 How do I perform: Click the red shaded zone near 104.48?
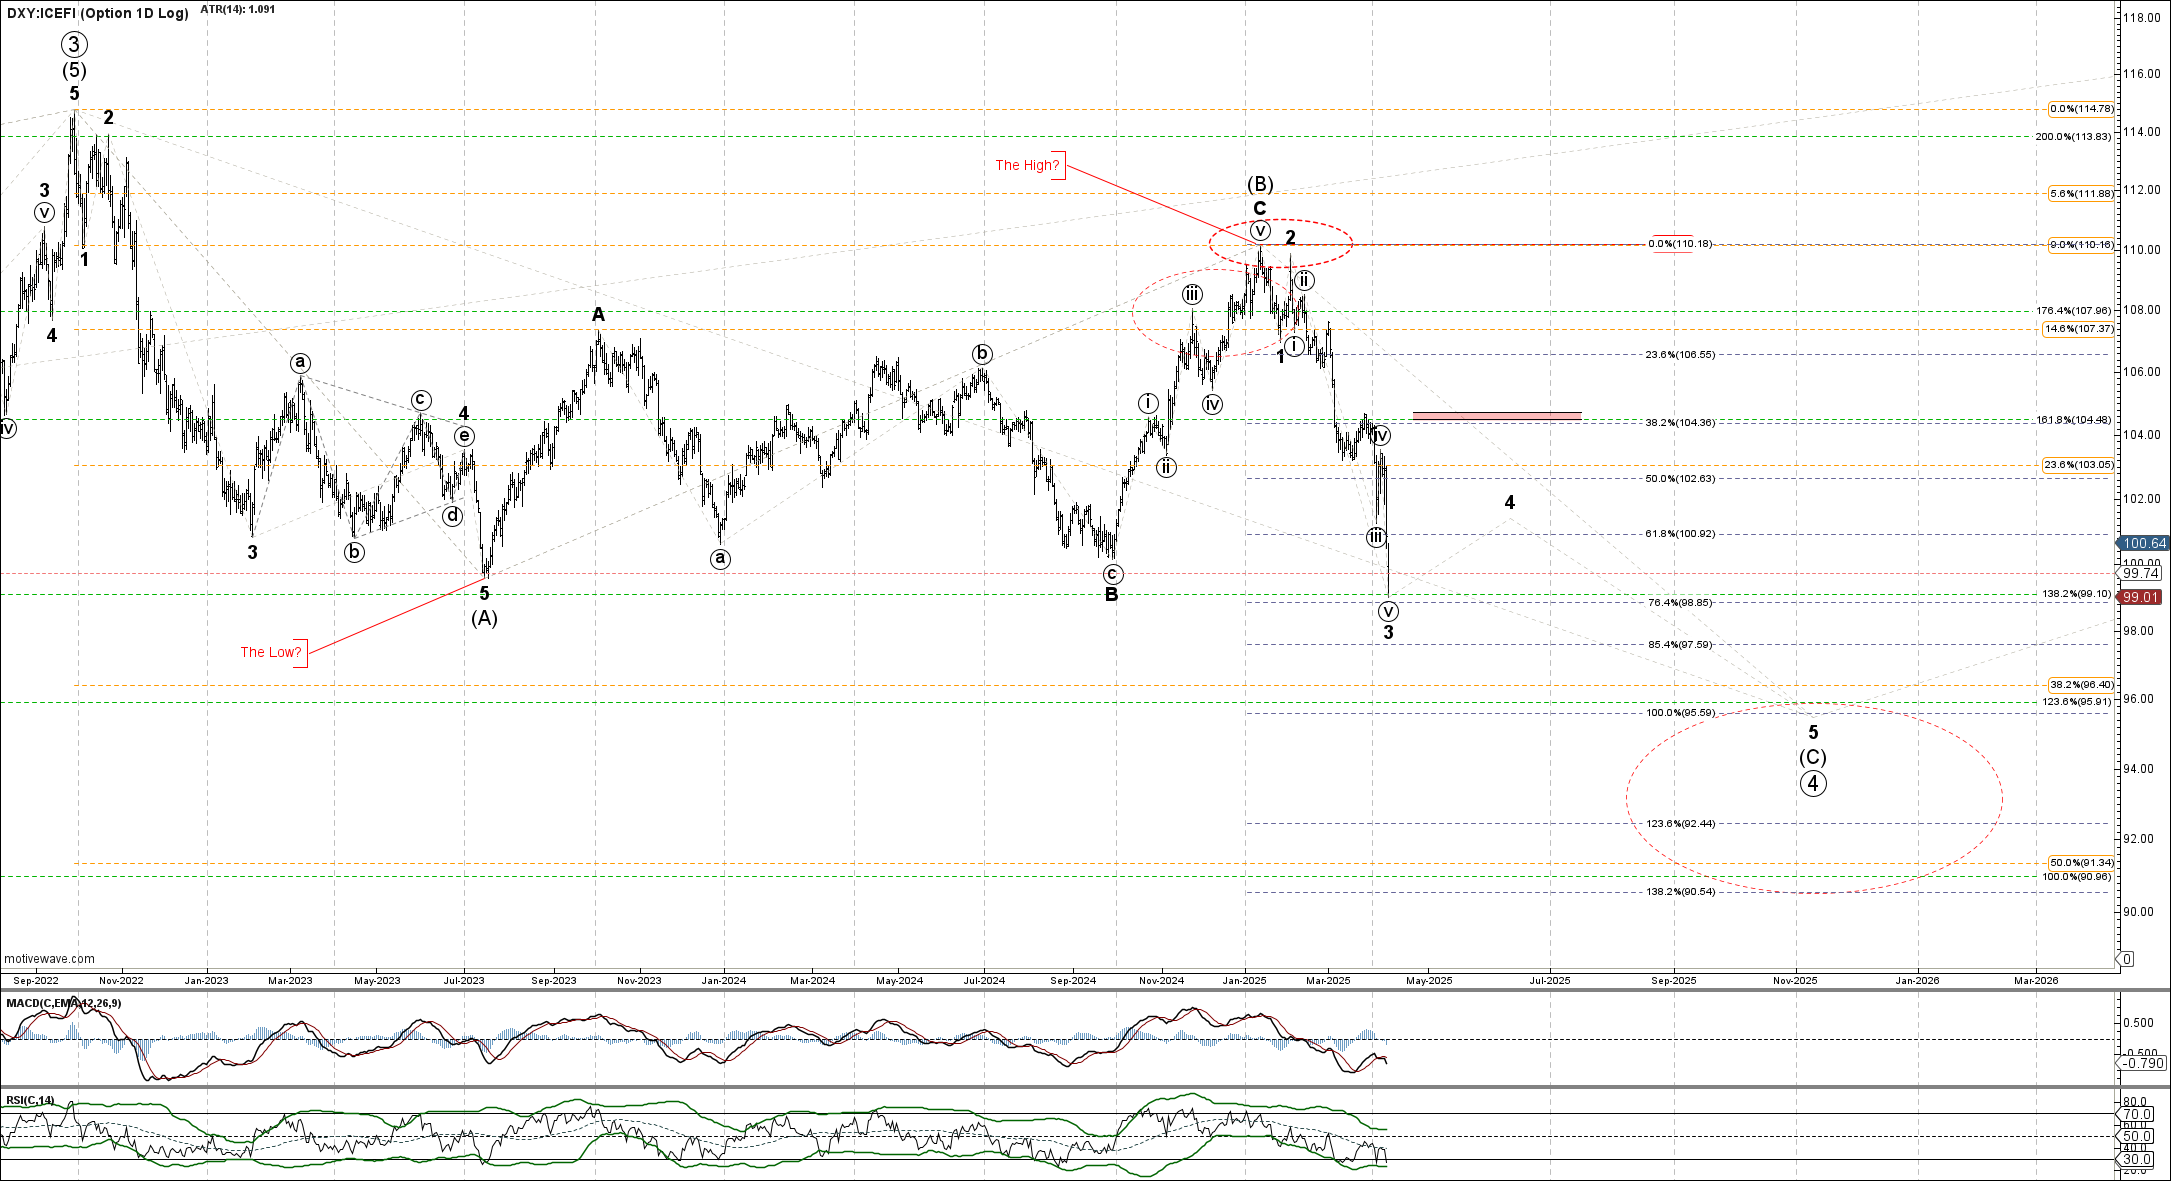point(1497,415)
